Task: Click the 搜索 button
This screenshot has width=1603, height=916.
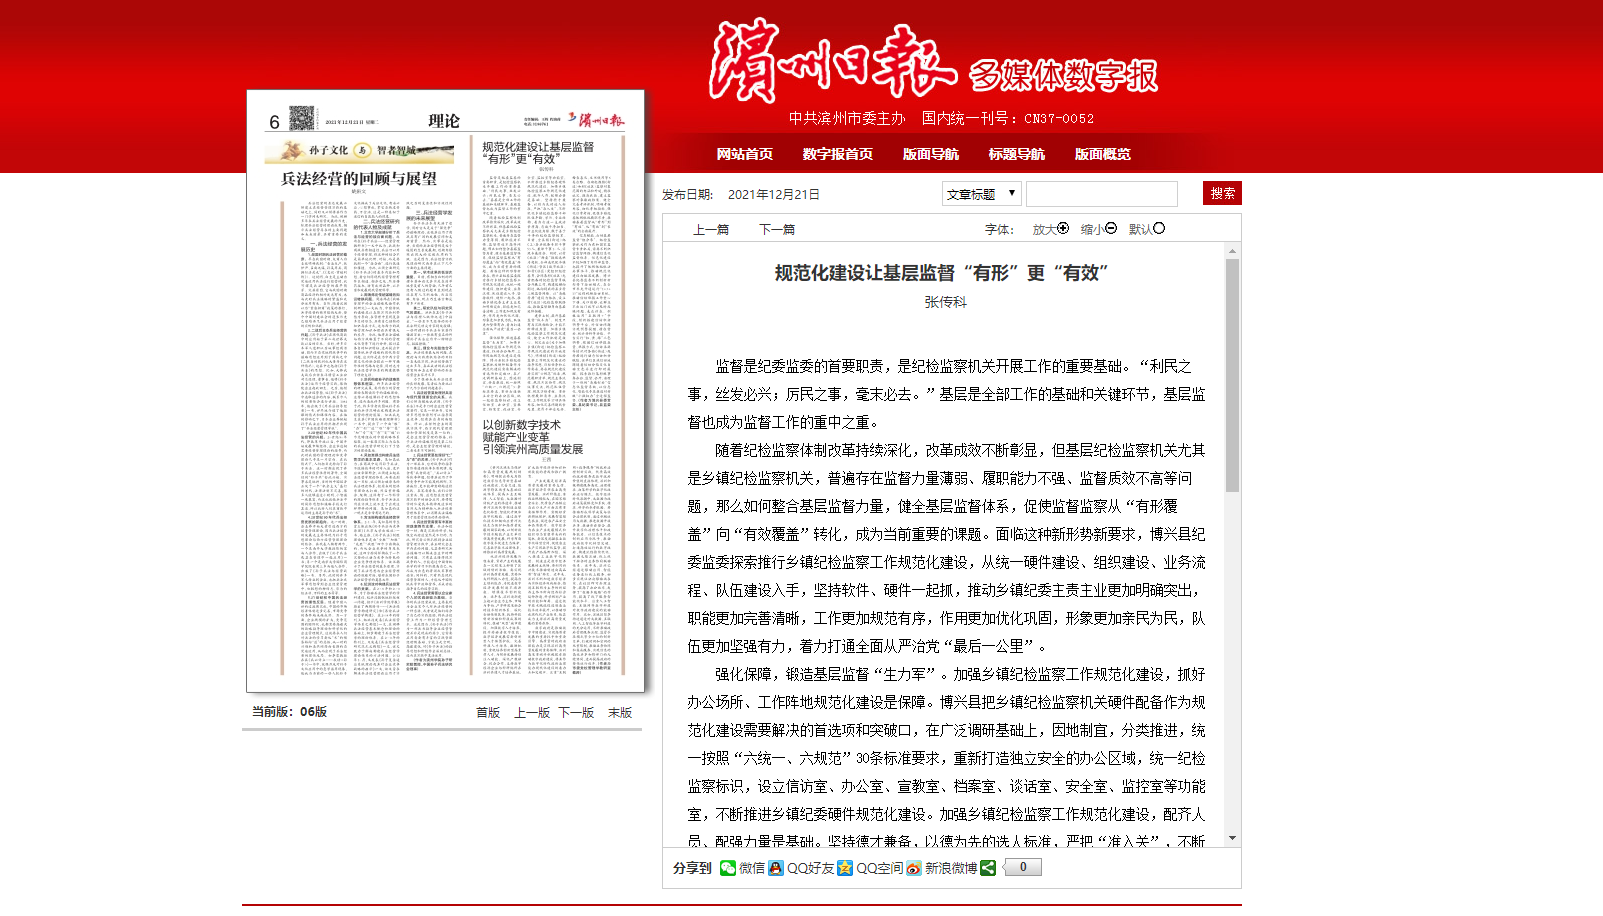Action: (1222, 193)
